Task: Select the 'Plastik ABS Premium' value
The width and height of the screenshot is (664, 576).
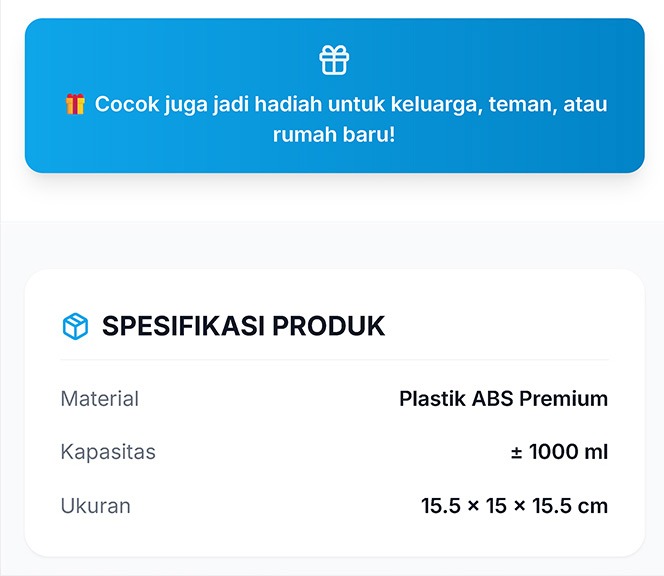Action: pos(503,399)
